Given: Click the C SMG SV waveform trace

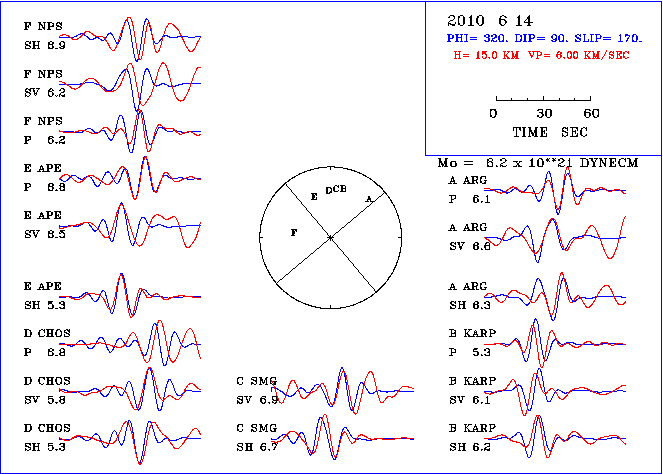Looking at the screenshot, I should (x=345, y=392).
